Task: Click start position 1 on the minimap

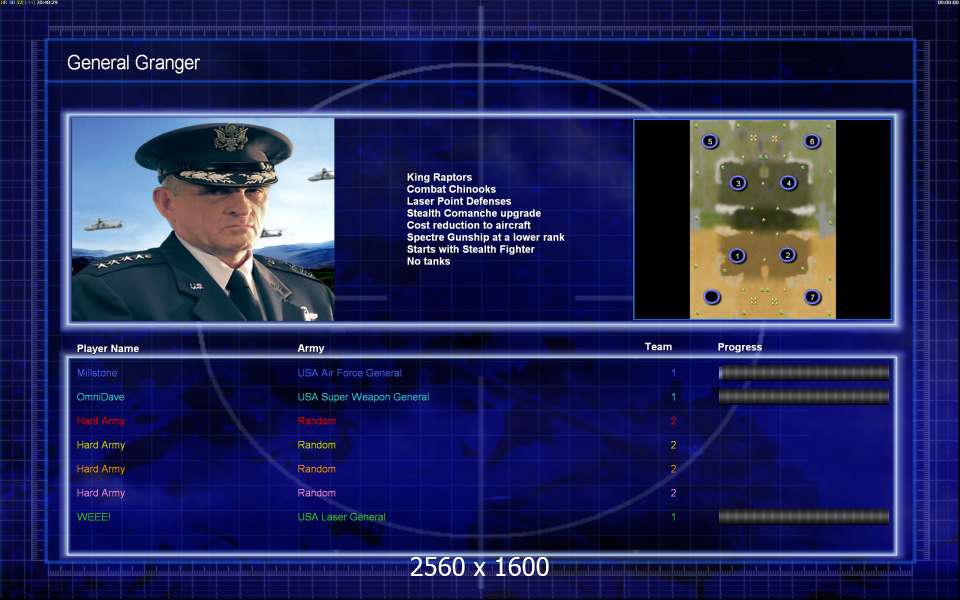Action: coord(737,255)
